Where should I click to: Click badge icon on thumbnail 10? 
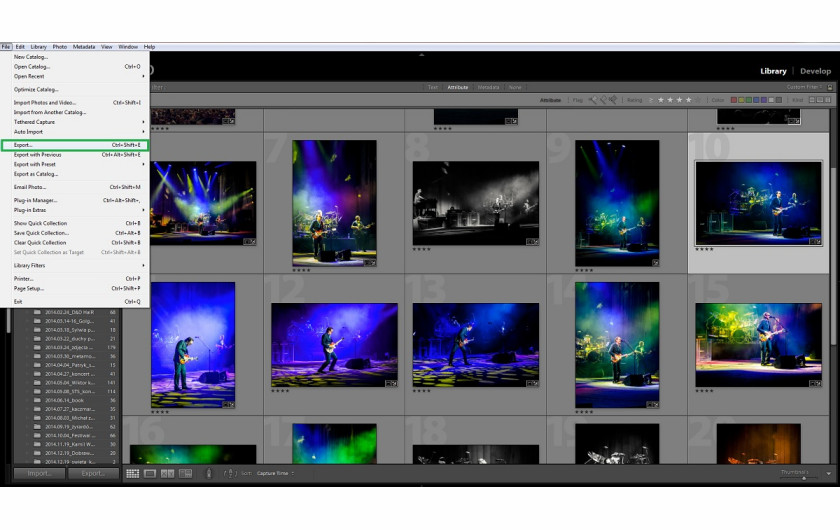tap(815, 242)
